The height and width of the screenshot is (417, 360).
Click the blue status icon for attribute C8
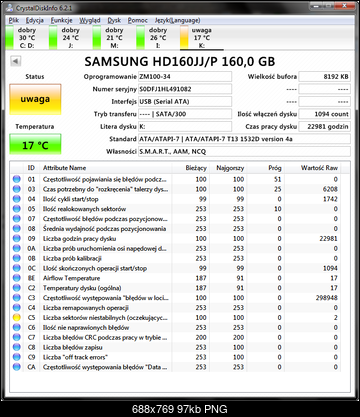[x=16, y=347]
